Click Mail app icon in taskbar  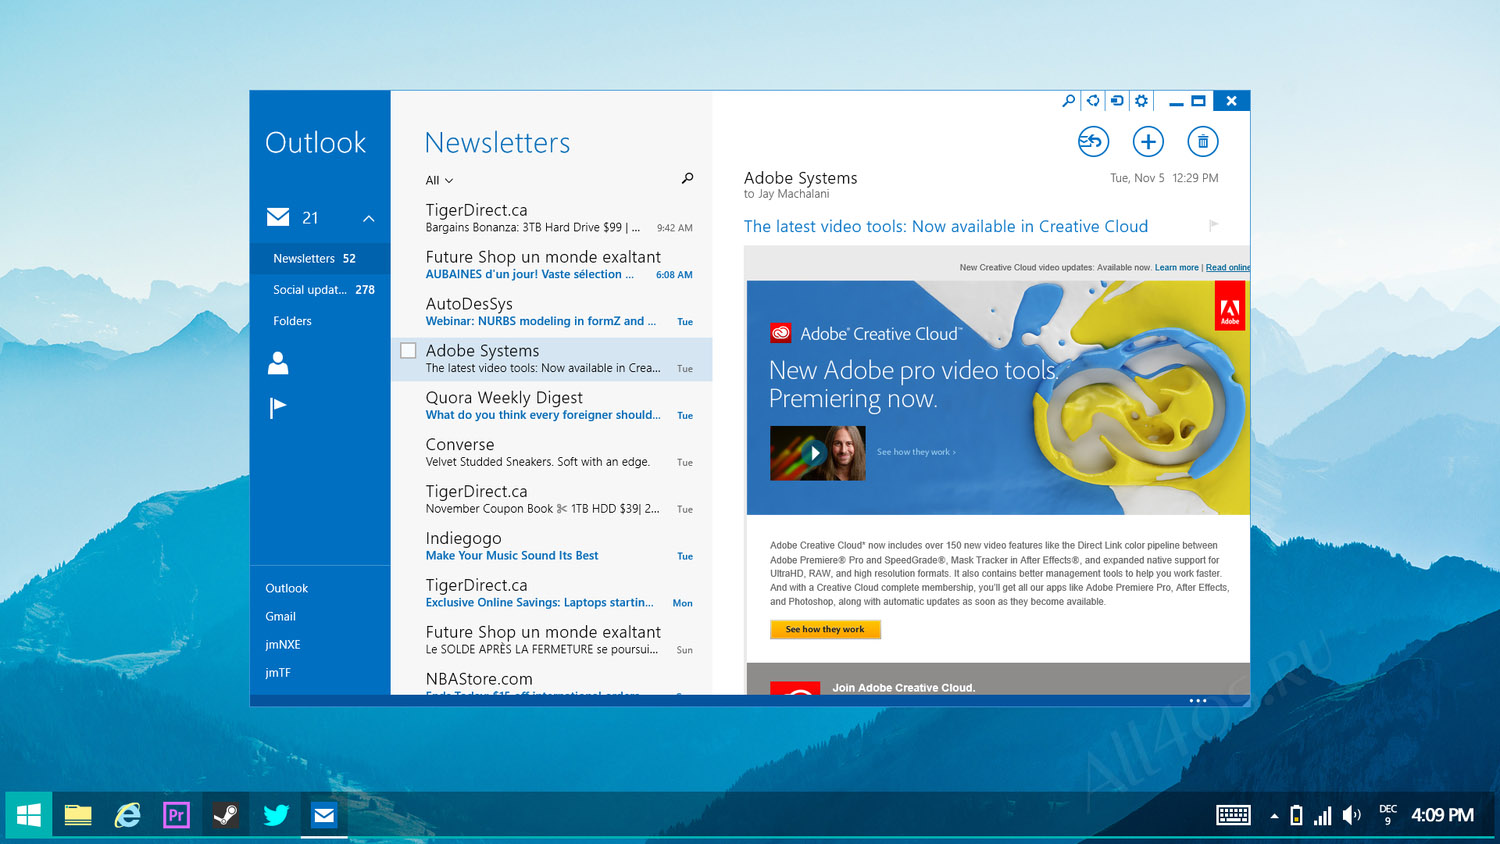point(324,815)
